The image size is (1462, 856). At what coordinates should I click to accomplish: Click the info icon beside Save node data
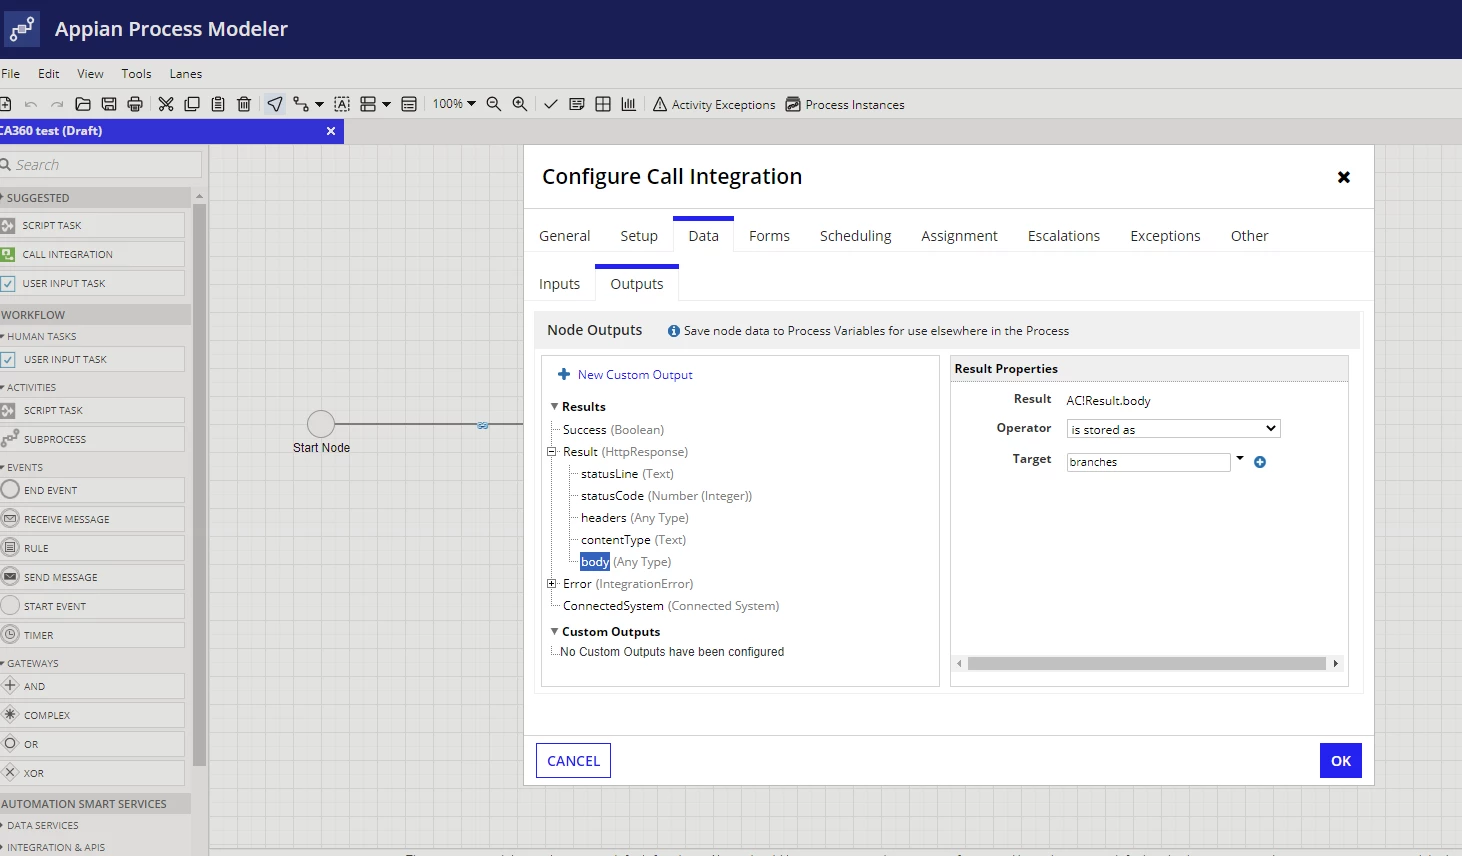click(x=674, y=331)
